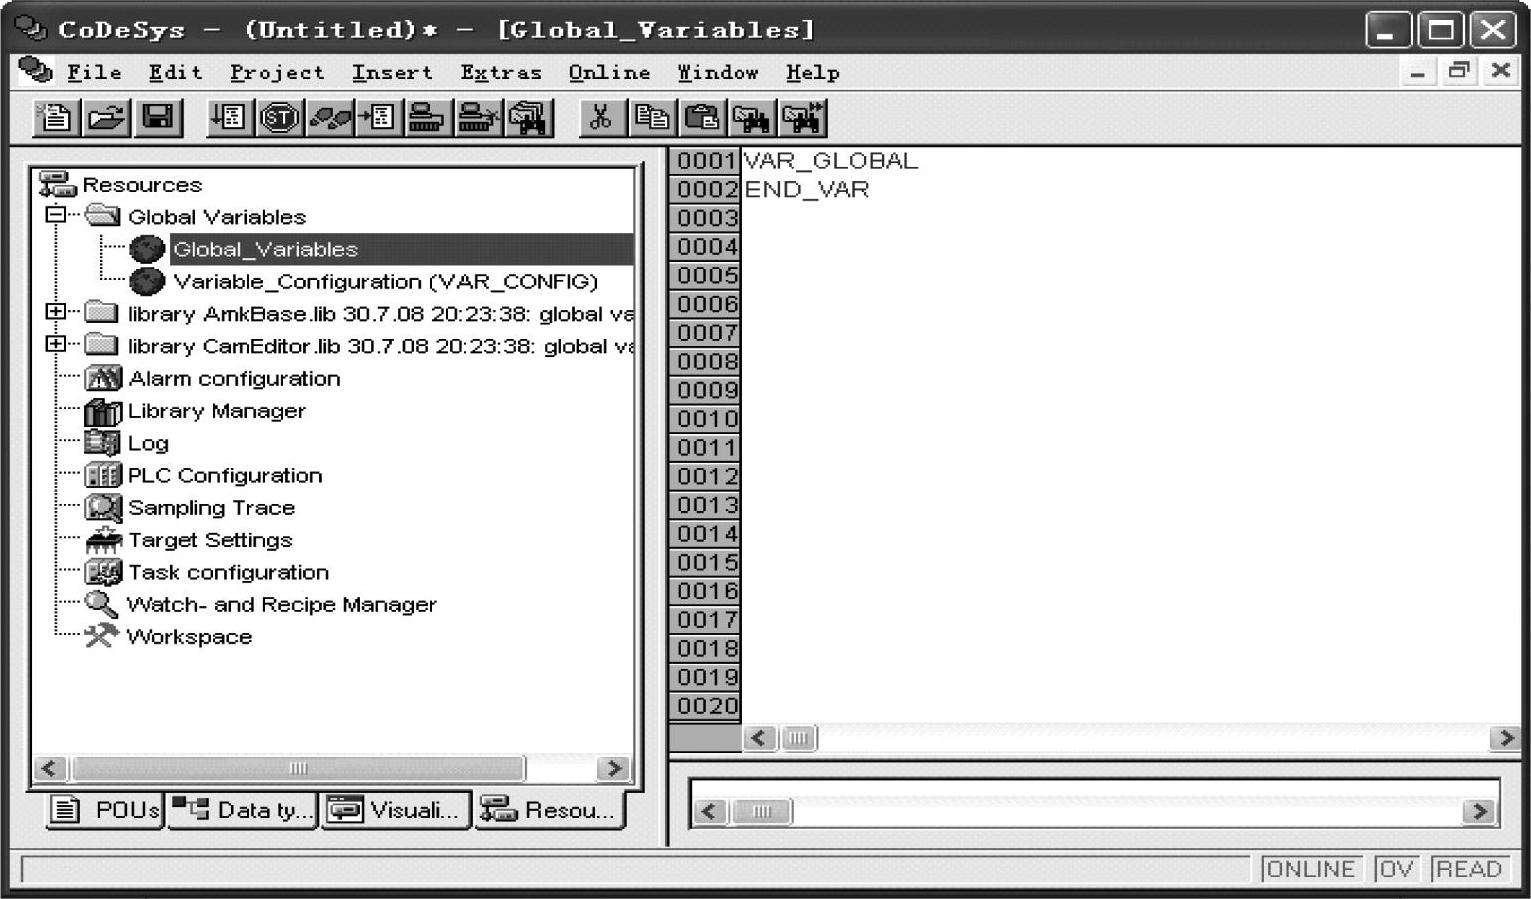Open Variable_Configuration (VAR_CONFIG)
This screenshot has width=1531, height=899.
pos(385,282)
